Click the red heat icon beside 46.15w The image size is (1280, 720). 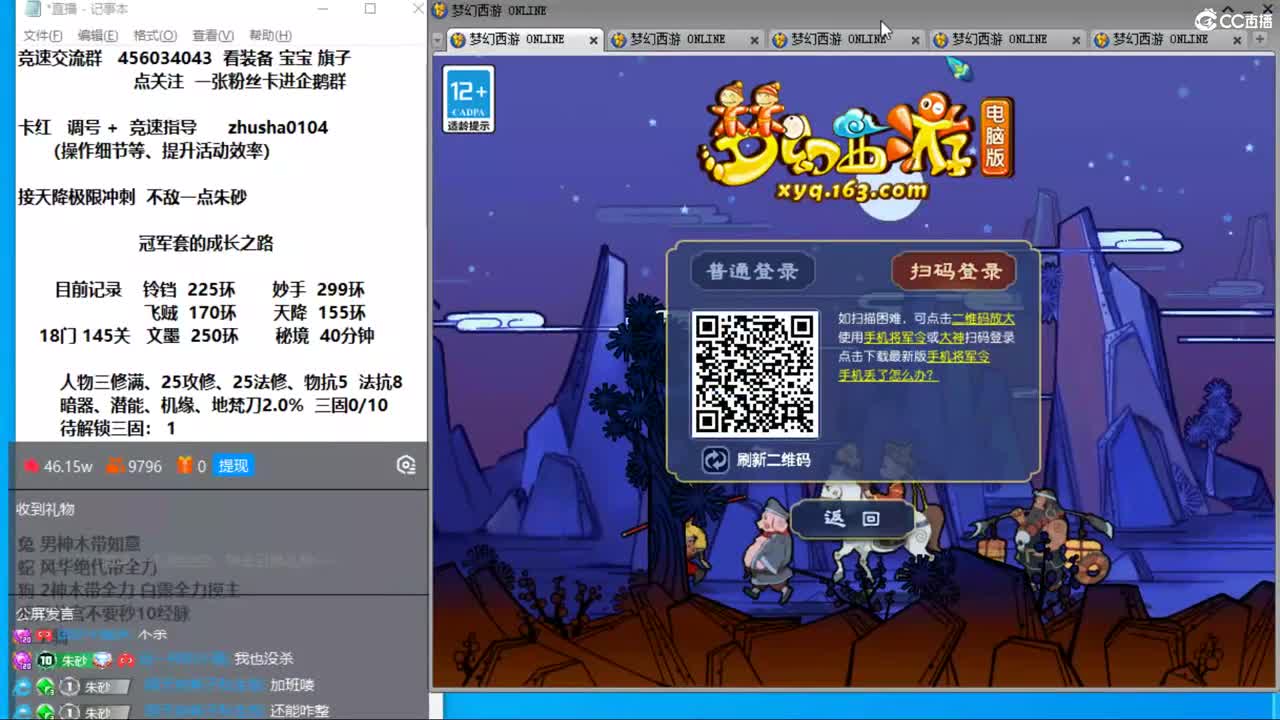coord(31,466)
